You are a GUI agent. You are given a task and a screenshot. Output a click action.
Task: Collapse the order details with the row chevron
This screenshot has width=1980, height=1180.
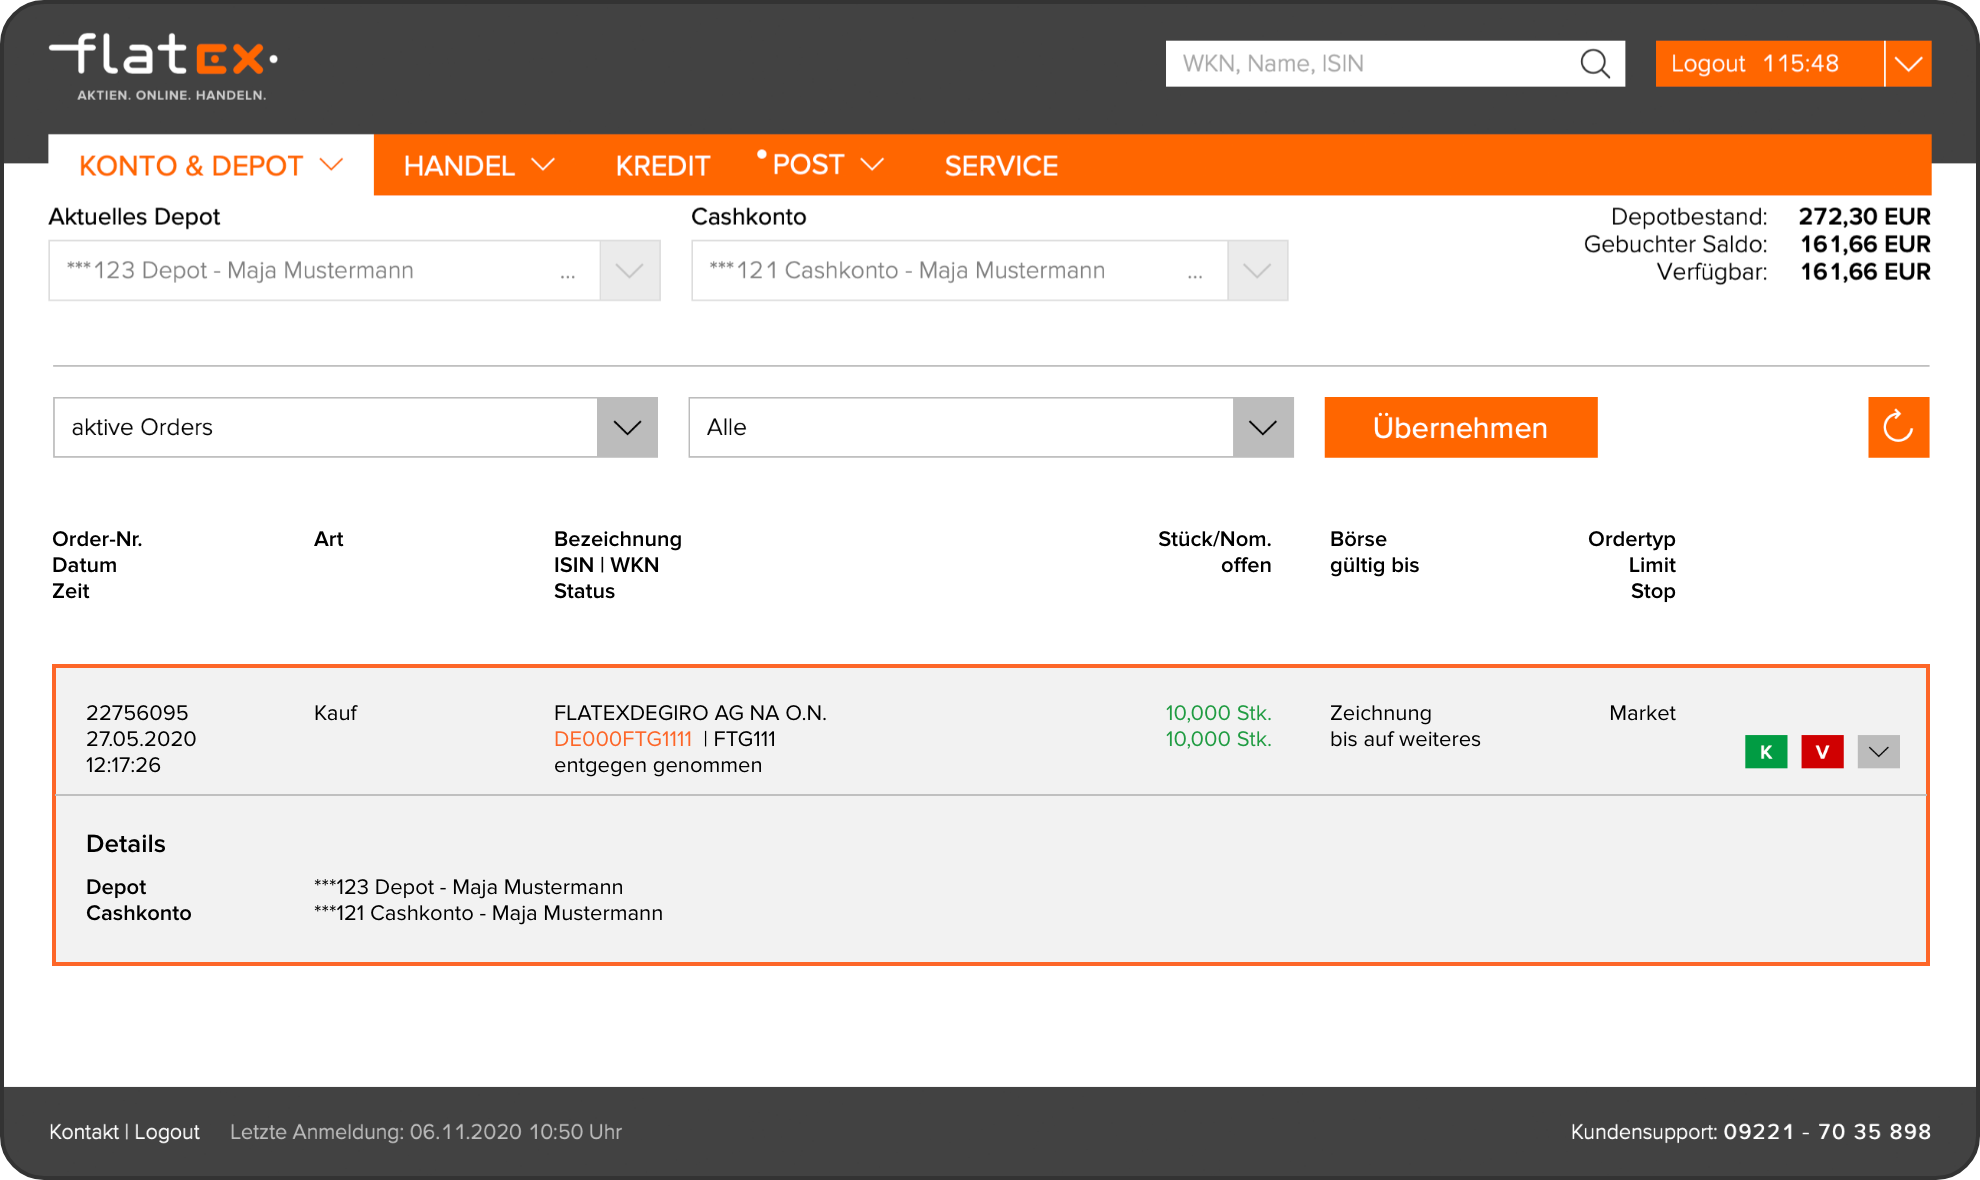1878,751
